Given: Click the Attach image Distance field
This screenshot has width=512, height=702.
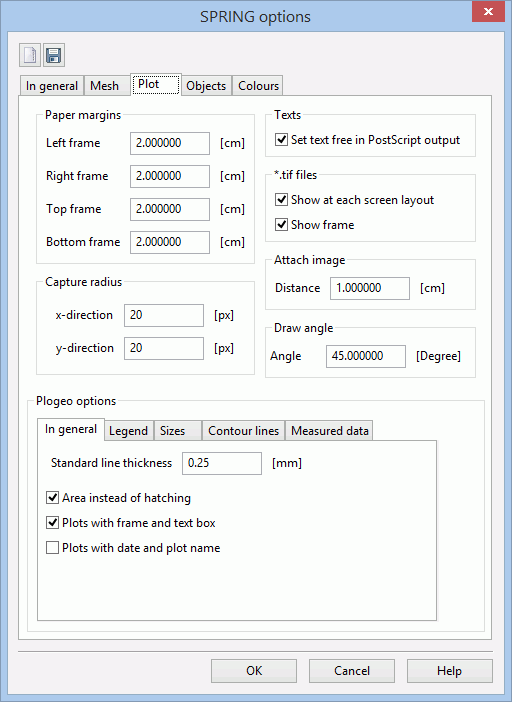Looking at the screenshot, I should [370, 288].
